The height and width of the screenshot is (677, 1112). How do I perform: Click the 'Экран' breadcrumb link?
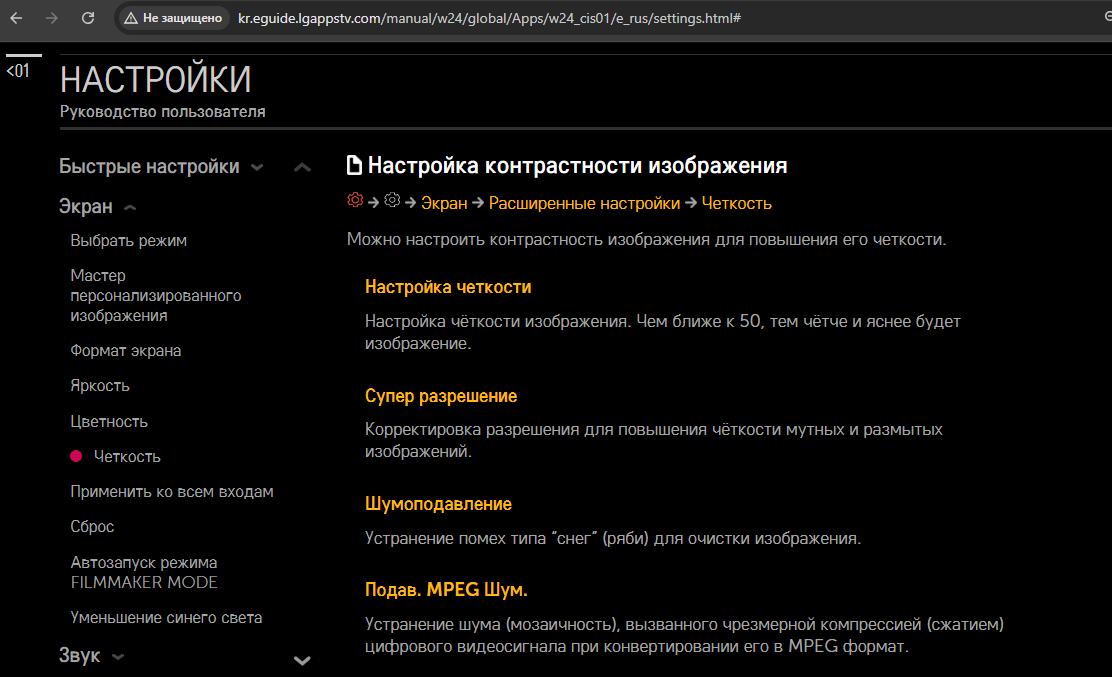point(444,203)
